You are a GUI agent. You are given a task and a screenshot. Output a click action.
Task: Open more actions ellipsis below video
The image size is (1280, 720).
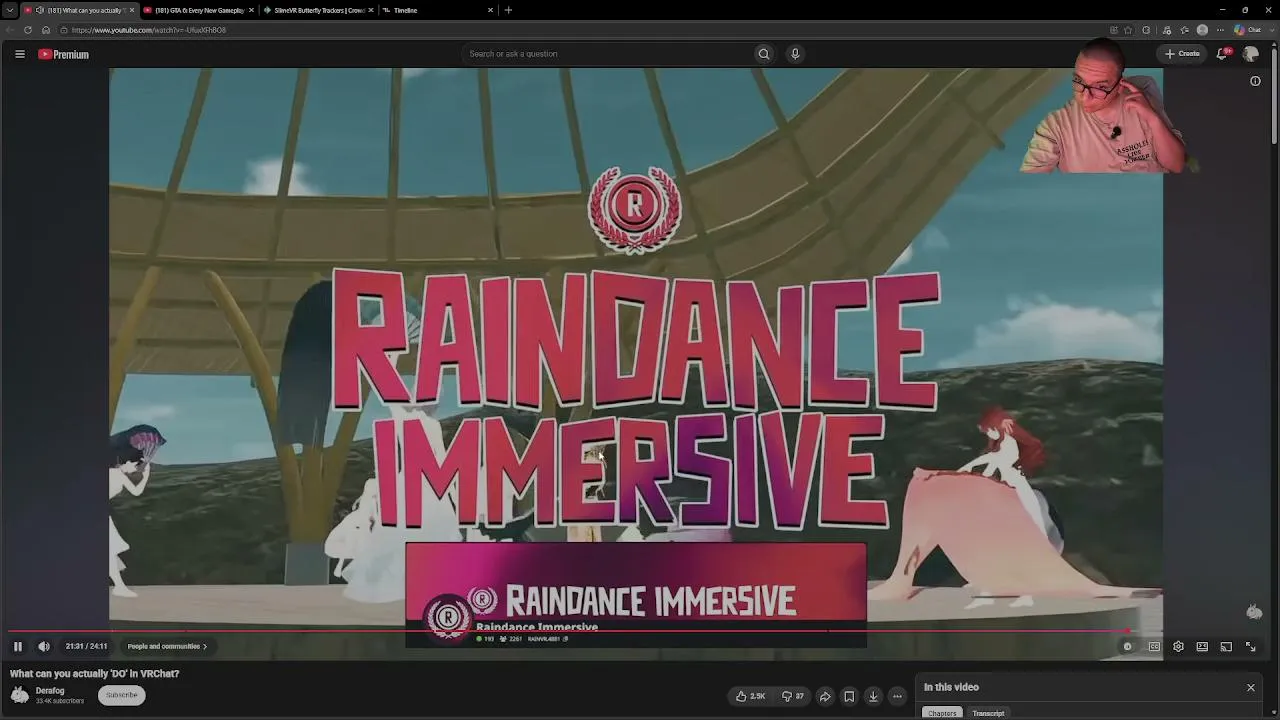tap(897, 696)
